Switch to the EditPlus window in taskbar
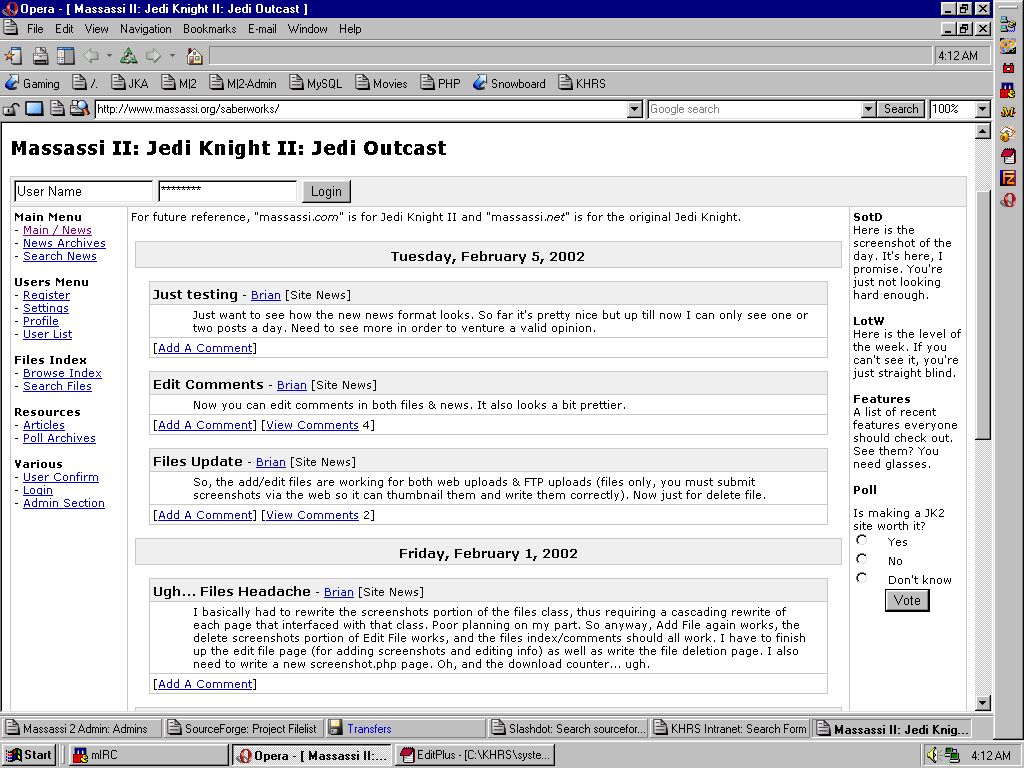The width and height of the screenshot is (1024, 768). [475, 755]
